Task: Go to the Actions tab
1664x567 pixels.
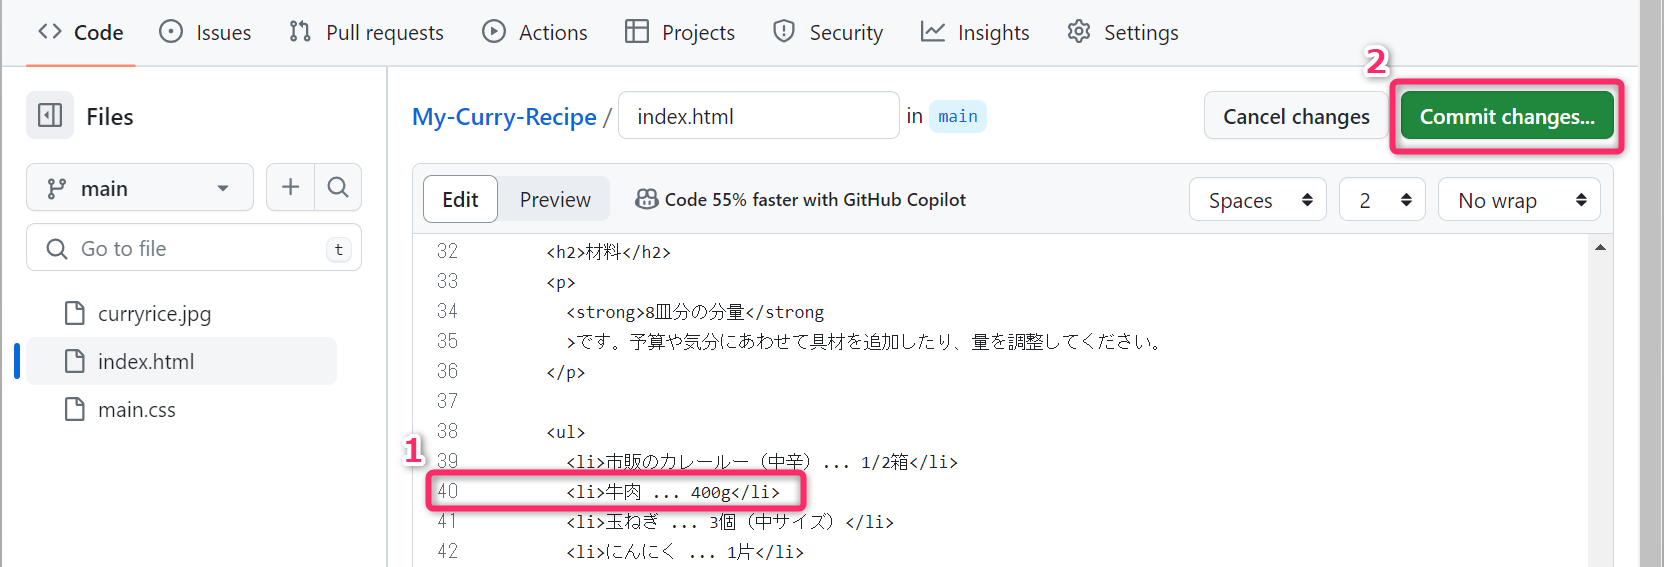Action: pyautogui.click(x=535, y=32)
